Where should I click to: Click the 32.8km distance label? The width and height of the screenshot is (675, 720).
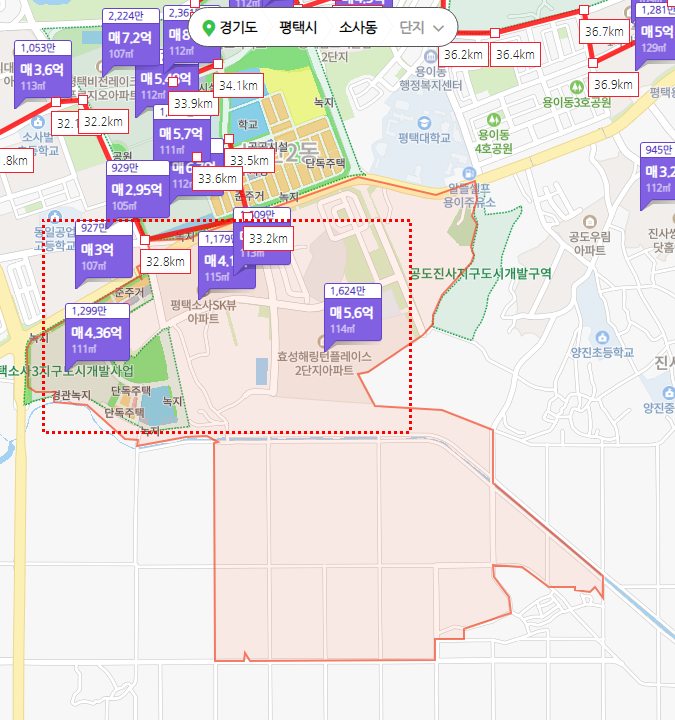point(165,262)
